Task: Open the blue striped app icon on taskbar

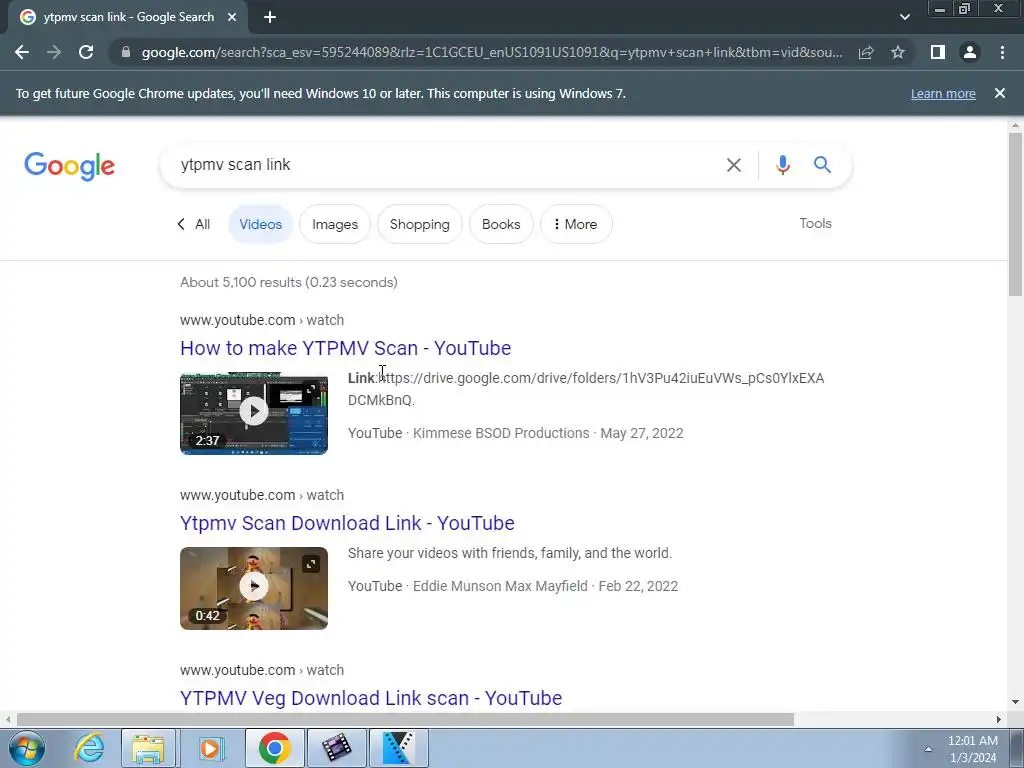Action: click(398, 748)
